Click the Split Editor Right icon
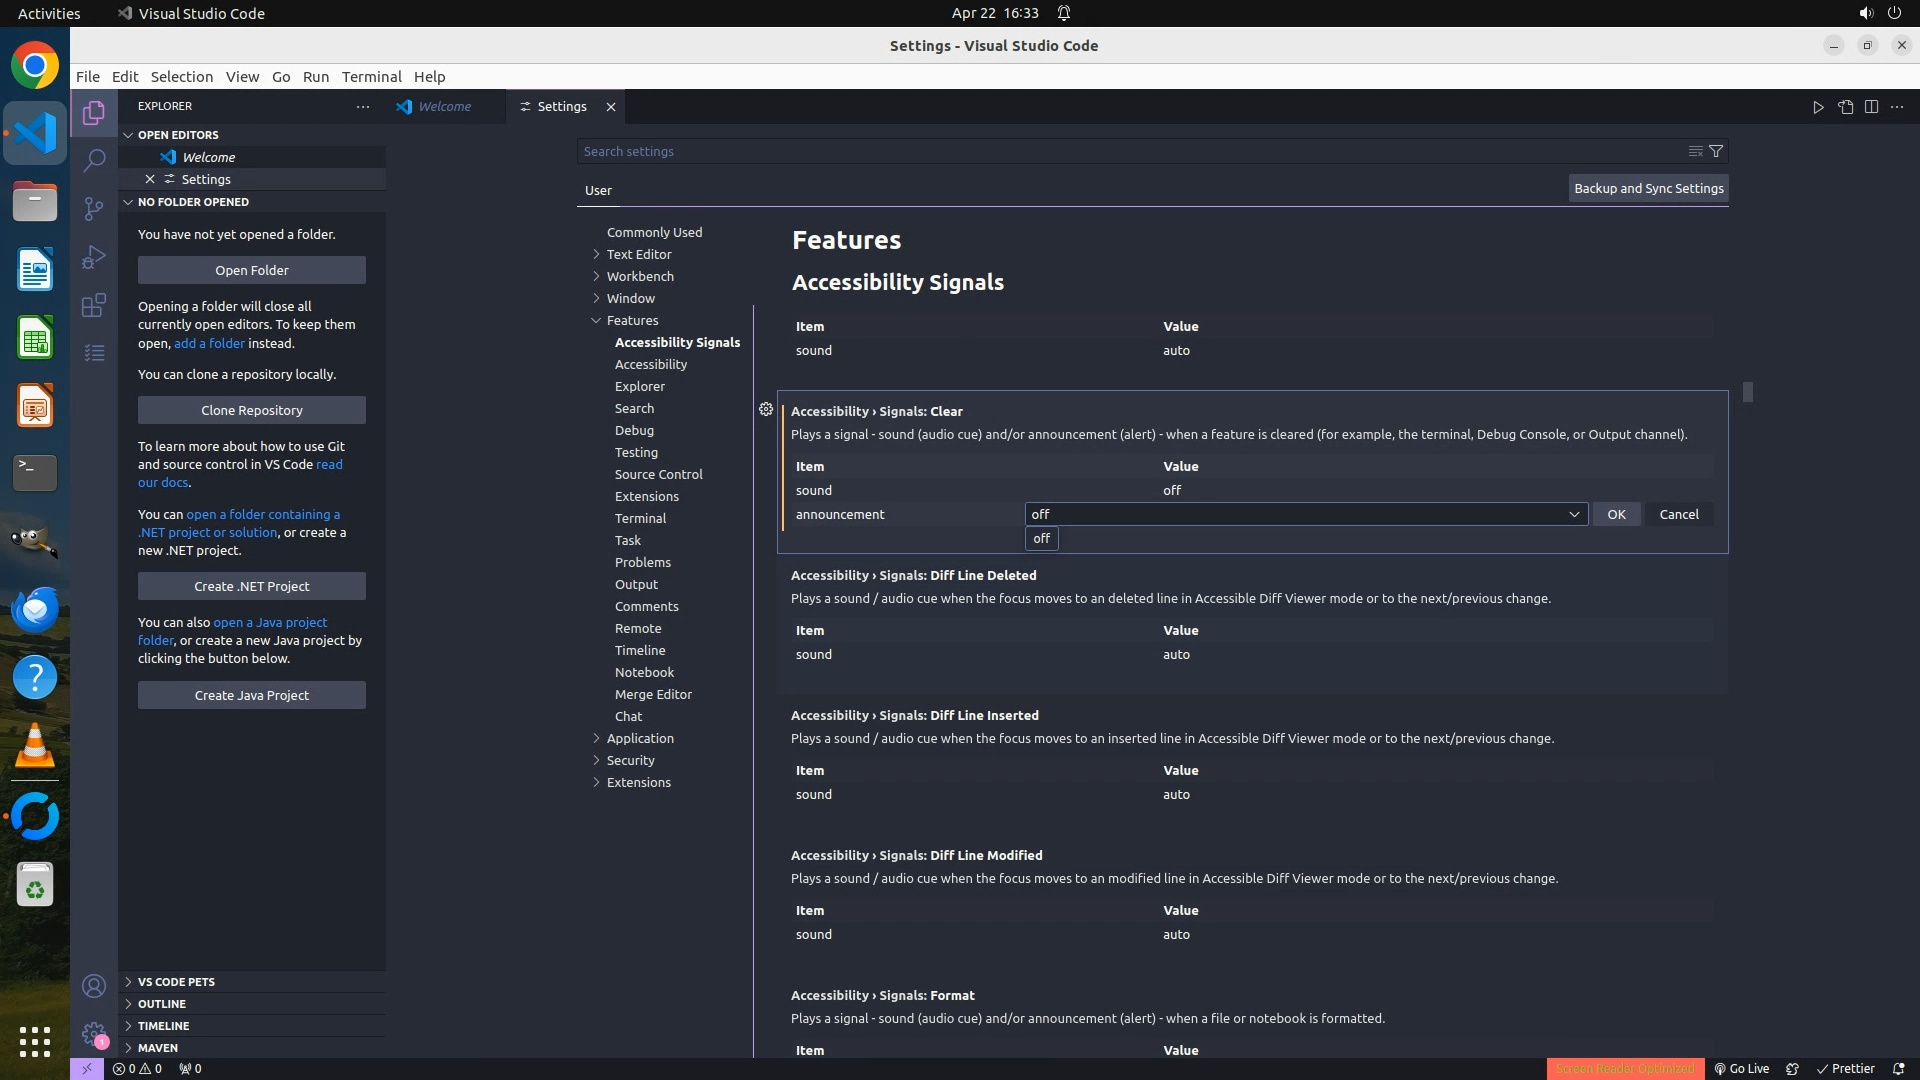Viewport: 1920px width, 1080px height. [x=1871, y=107]
